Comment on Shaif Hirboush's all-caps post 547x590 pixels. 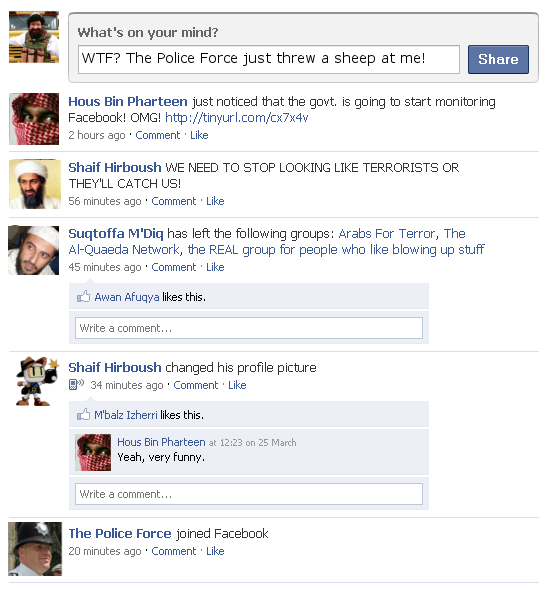coord(173,201)
